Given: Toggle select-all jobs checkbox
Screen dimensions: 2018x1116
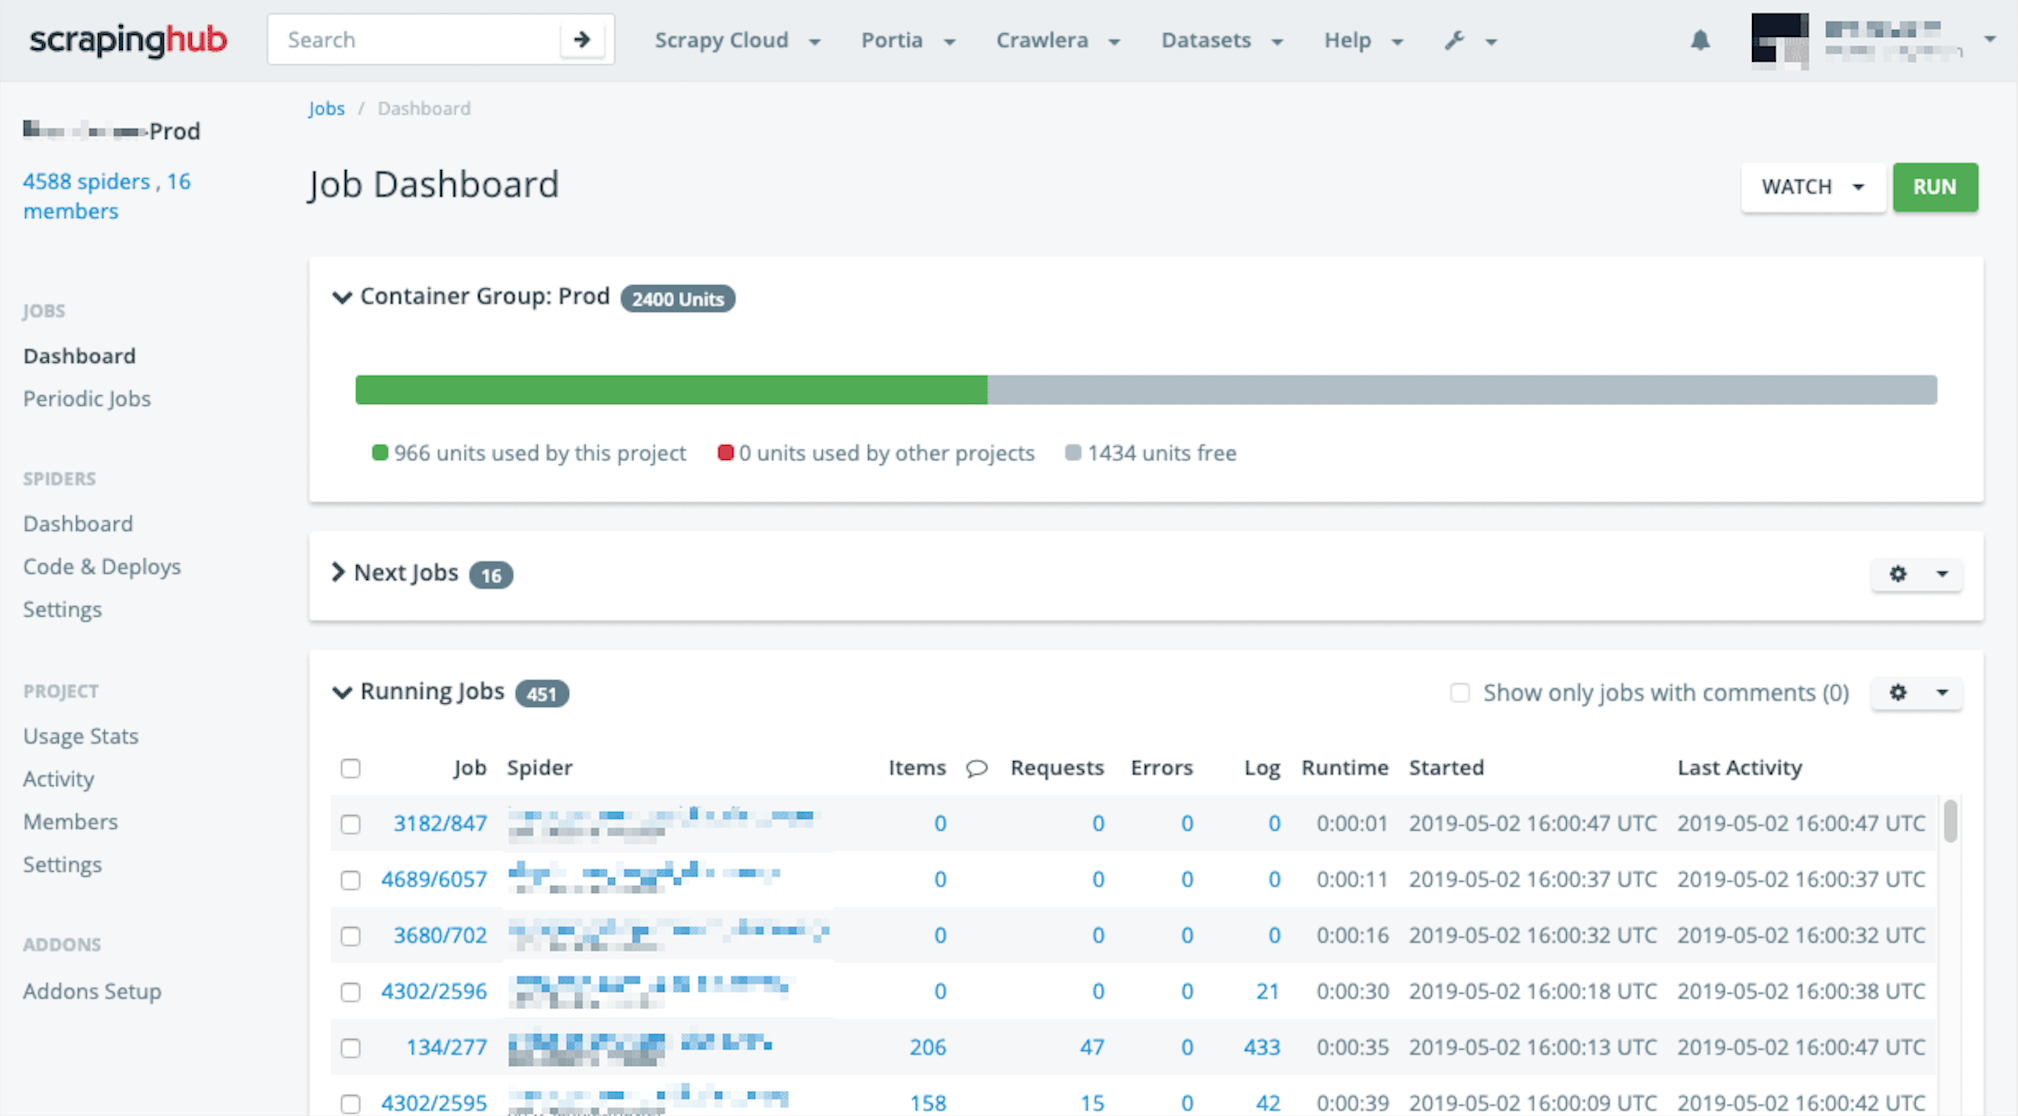Looking at the screenshot, I should coord(350,768).
